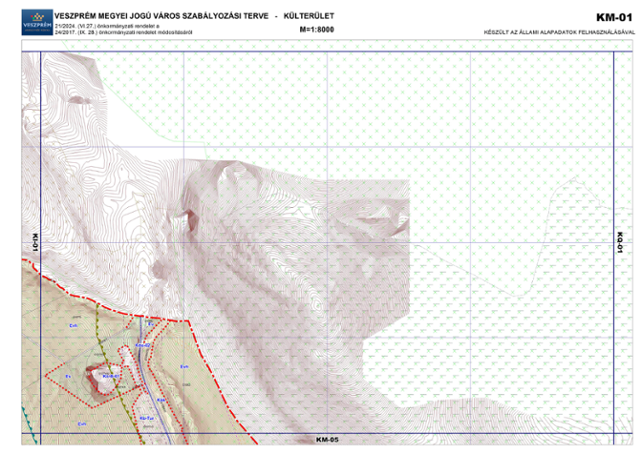Viewport: 642px width, 454px height.
Task: Click the Kbs-02 zone label
Action: [x=142, y=345]
